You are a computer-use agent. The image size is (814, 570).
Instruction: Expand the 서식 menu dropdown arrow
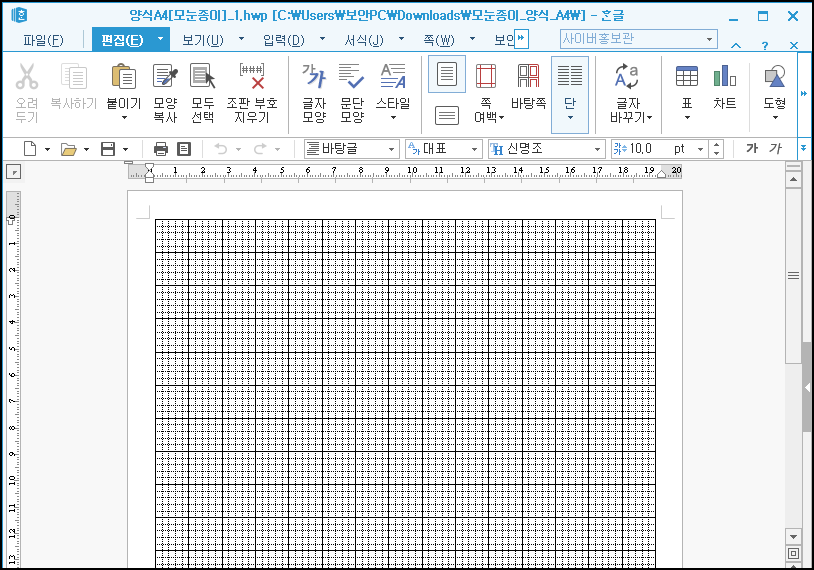pos(401,38)
